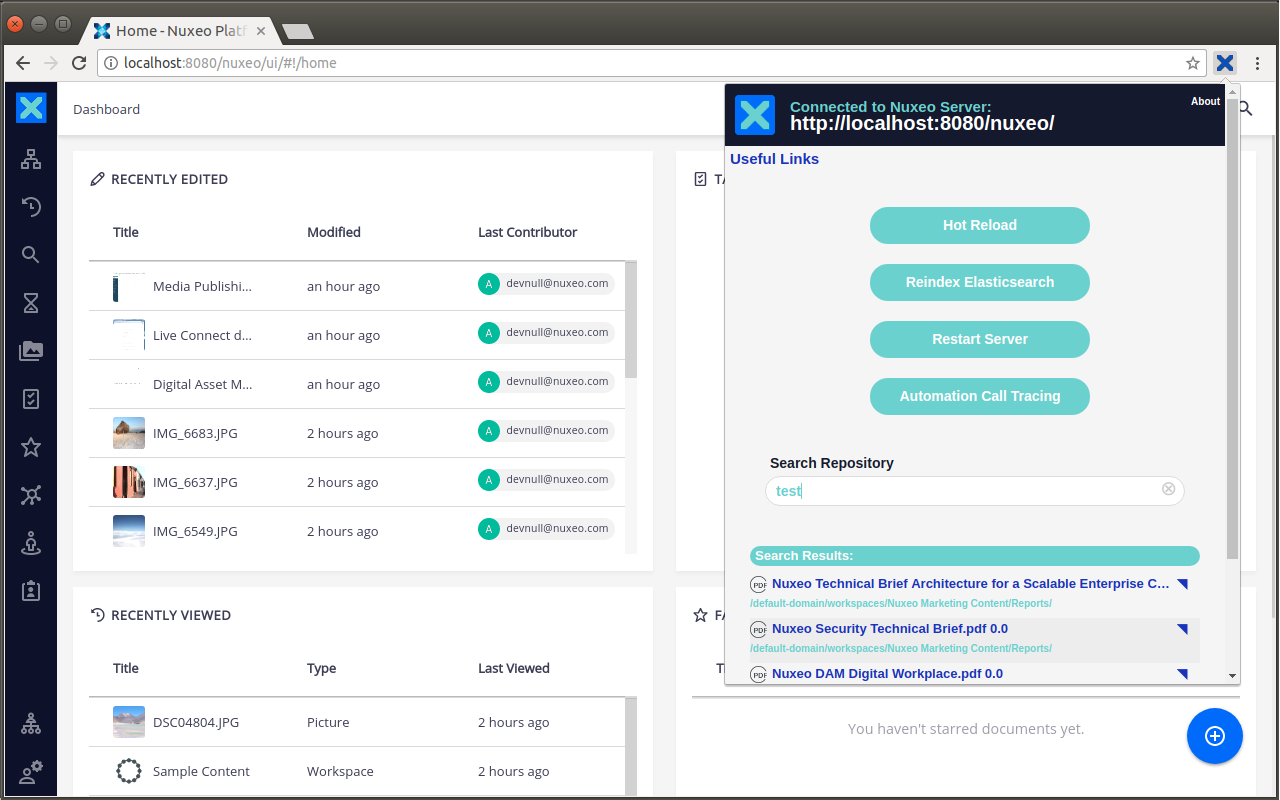The height and width of the screenshot is (800, 1280).
Task: Open the administration hierarchy icon at sidebar bottom
Action: (31, 724)
